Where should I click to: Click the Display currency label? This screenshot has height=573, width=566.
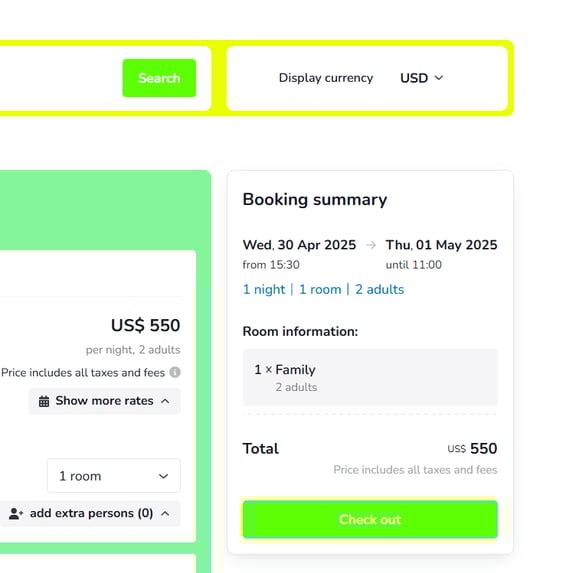(326, 78)
